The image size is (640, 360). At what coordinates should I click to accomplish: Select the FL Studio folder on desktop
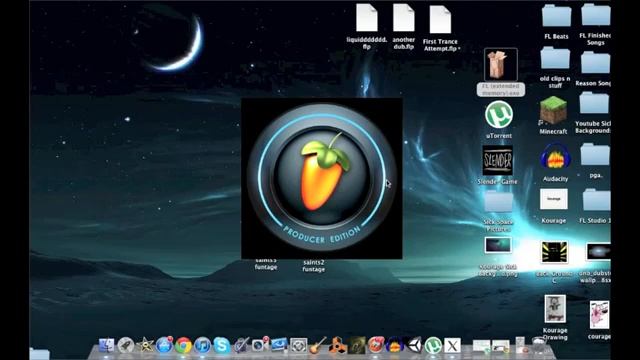tap(596, 200)
